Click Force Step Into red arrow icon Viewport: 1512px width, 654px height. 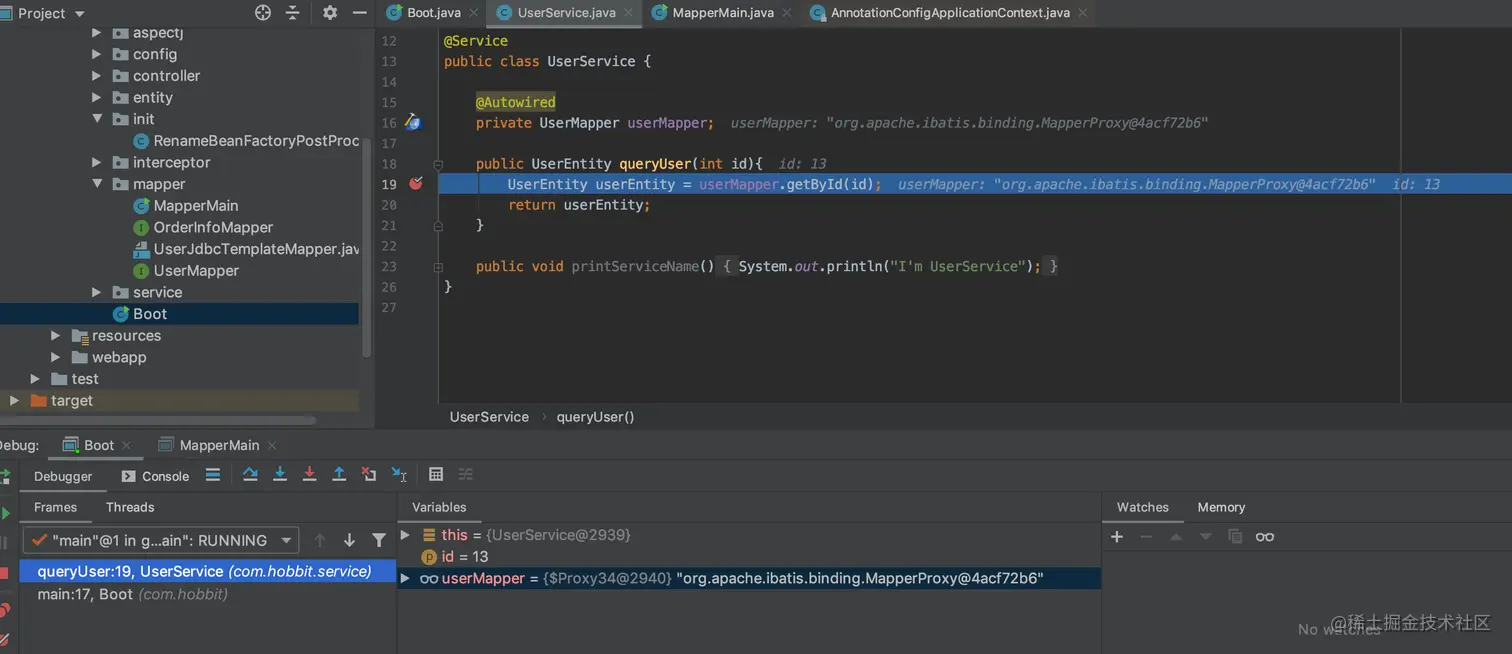point(309,475)
